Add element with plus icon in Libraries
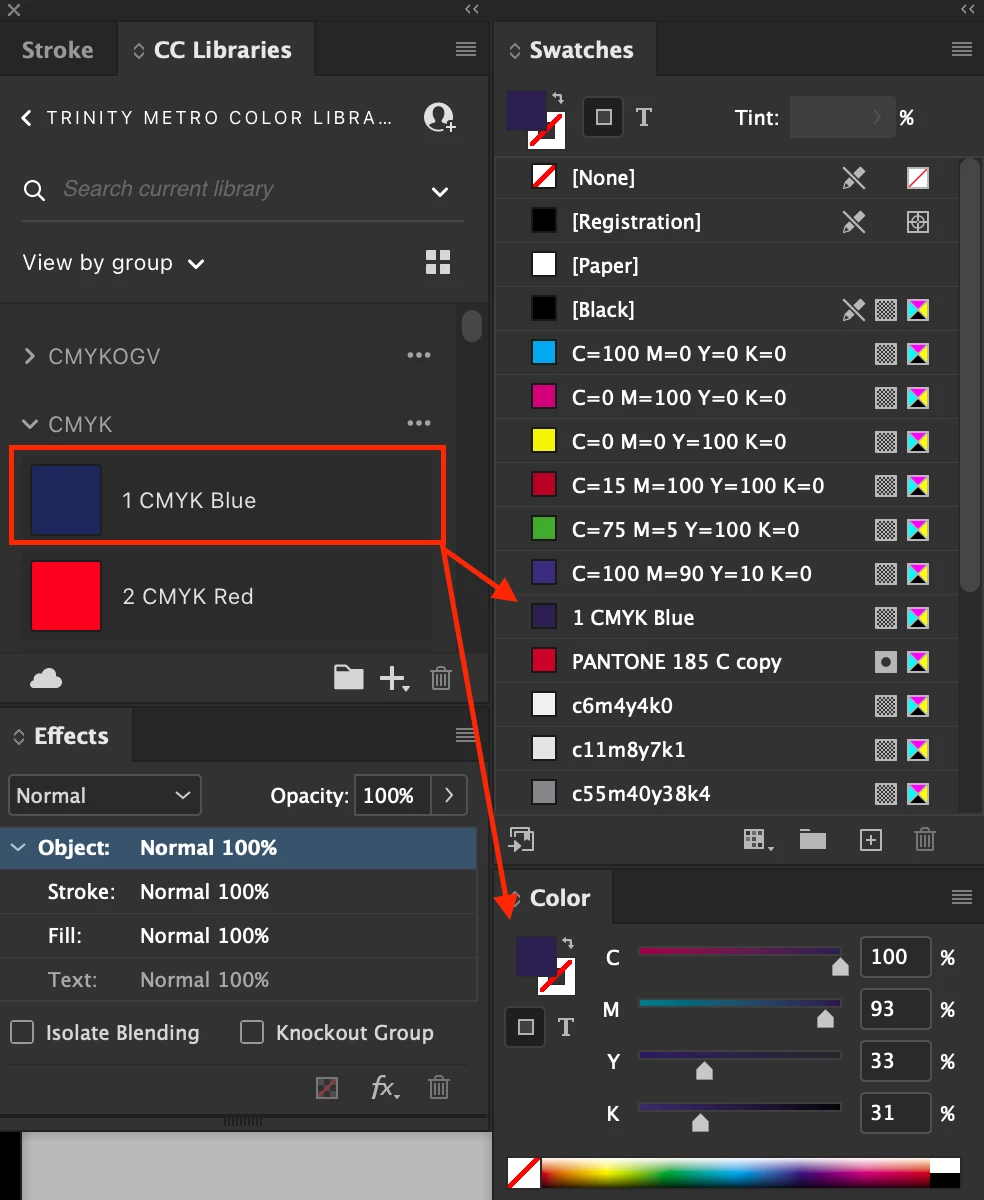Screen dimensions: 984x1200 pyautogui.click(x=394, y=679)
